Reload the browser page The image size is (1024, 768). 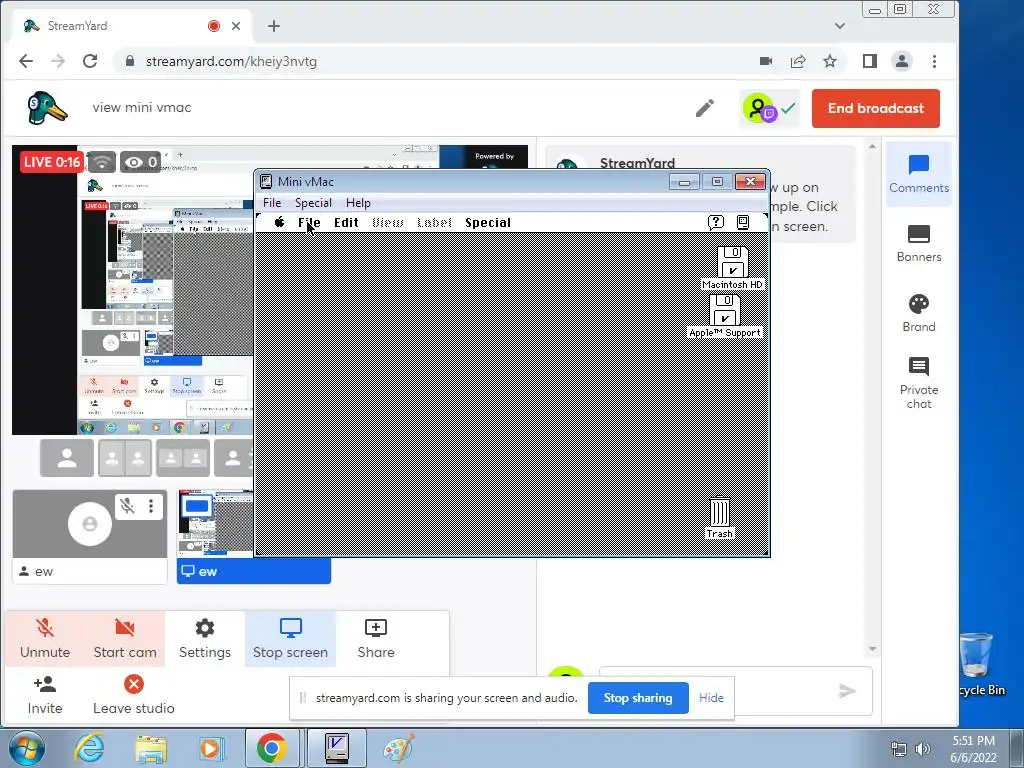90,61
